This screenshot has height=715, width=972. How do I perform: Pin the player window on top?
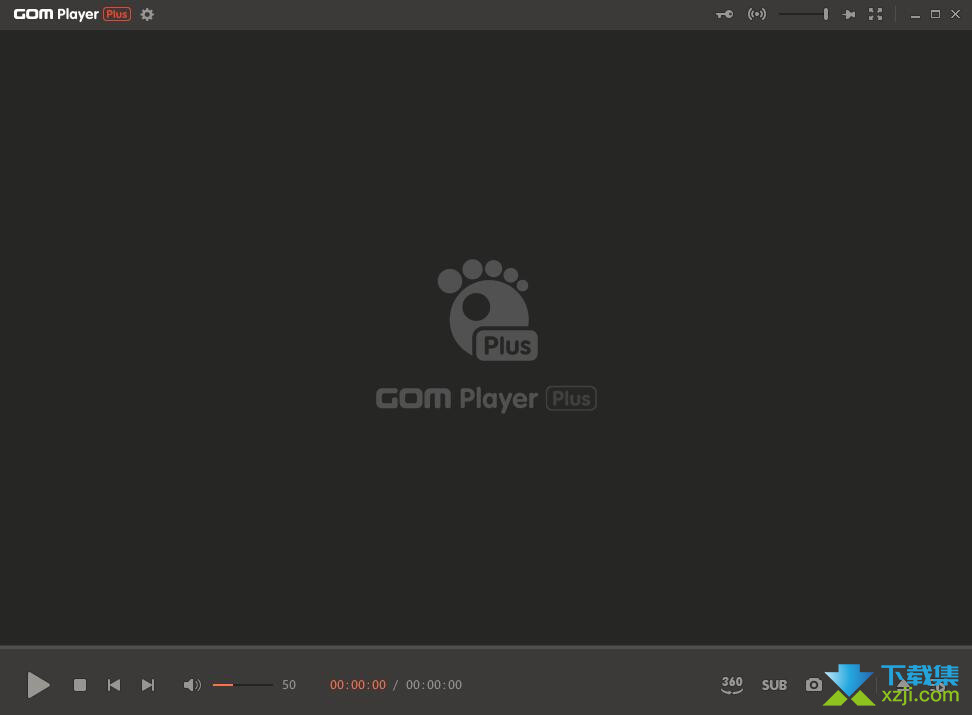coord(849,14)
